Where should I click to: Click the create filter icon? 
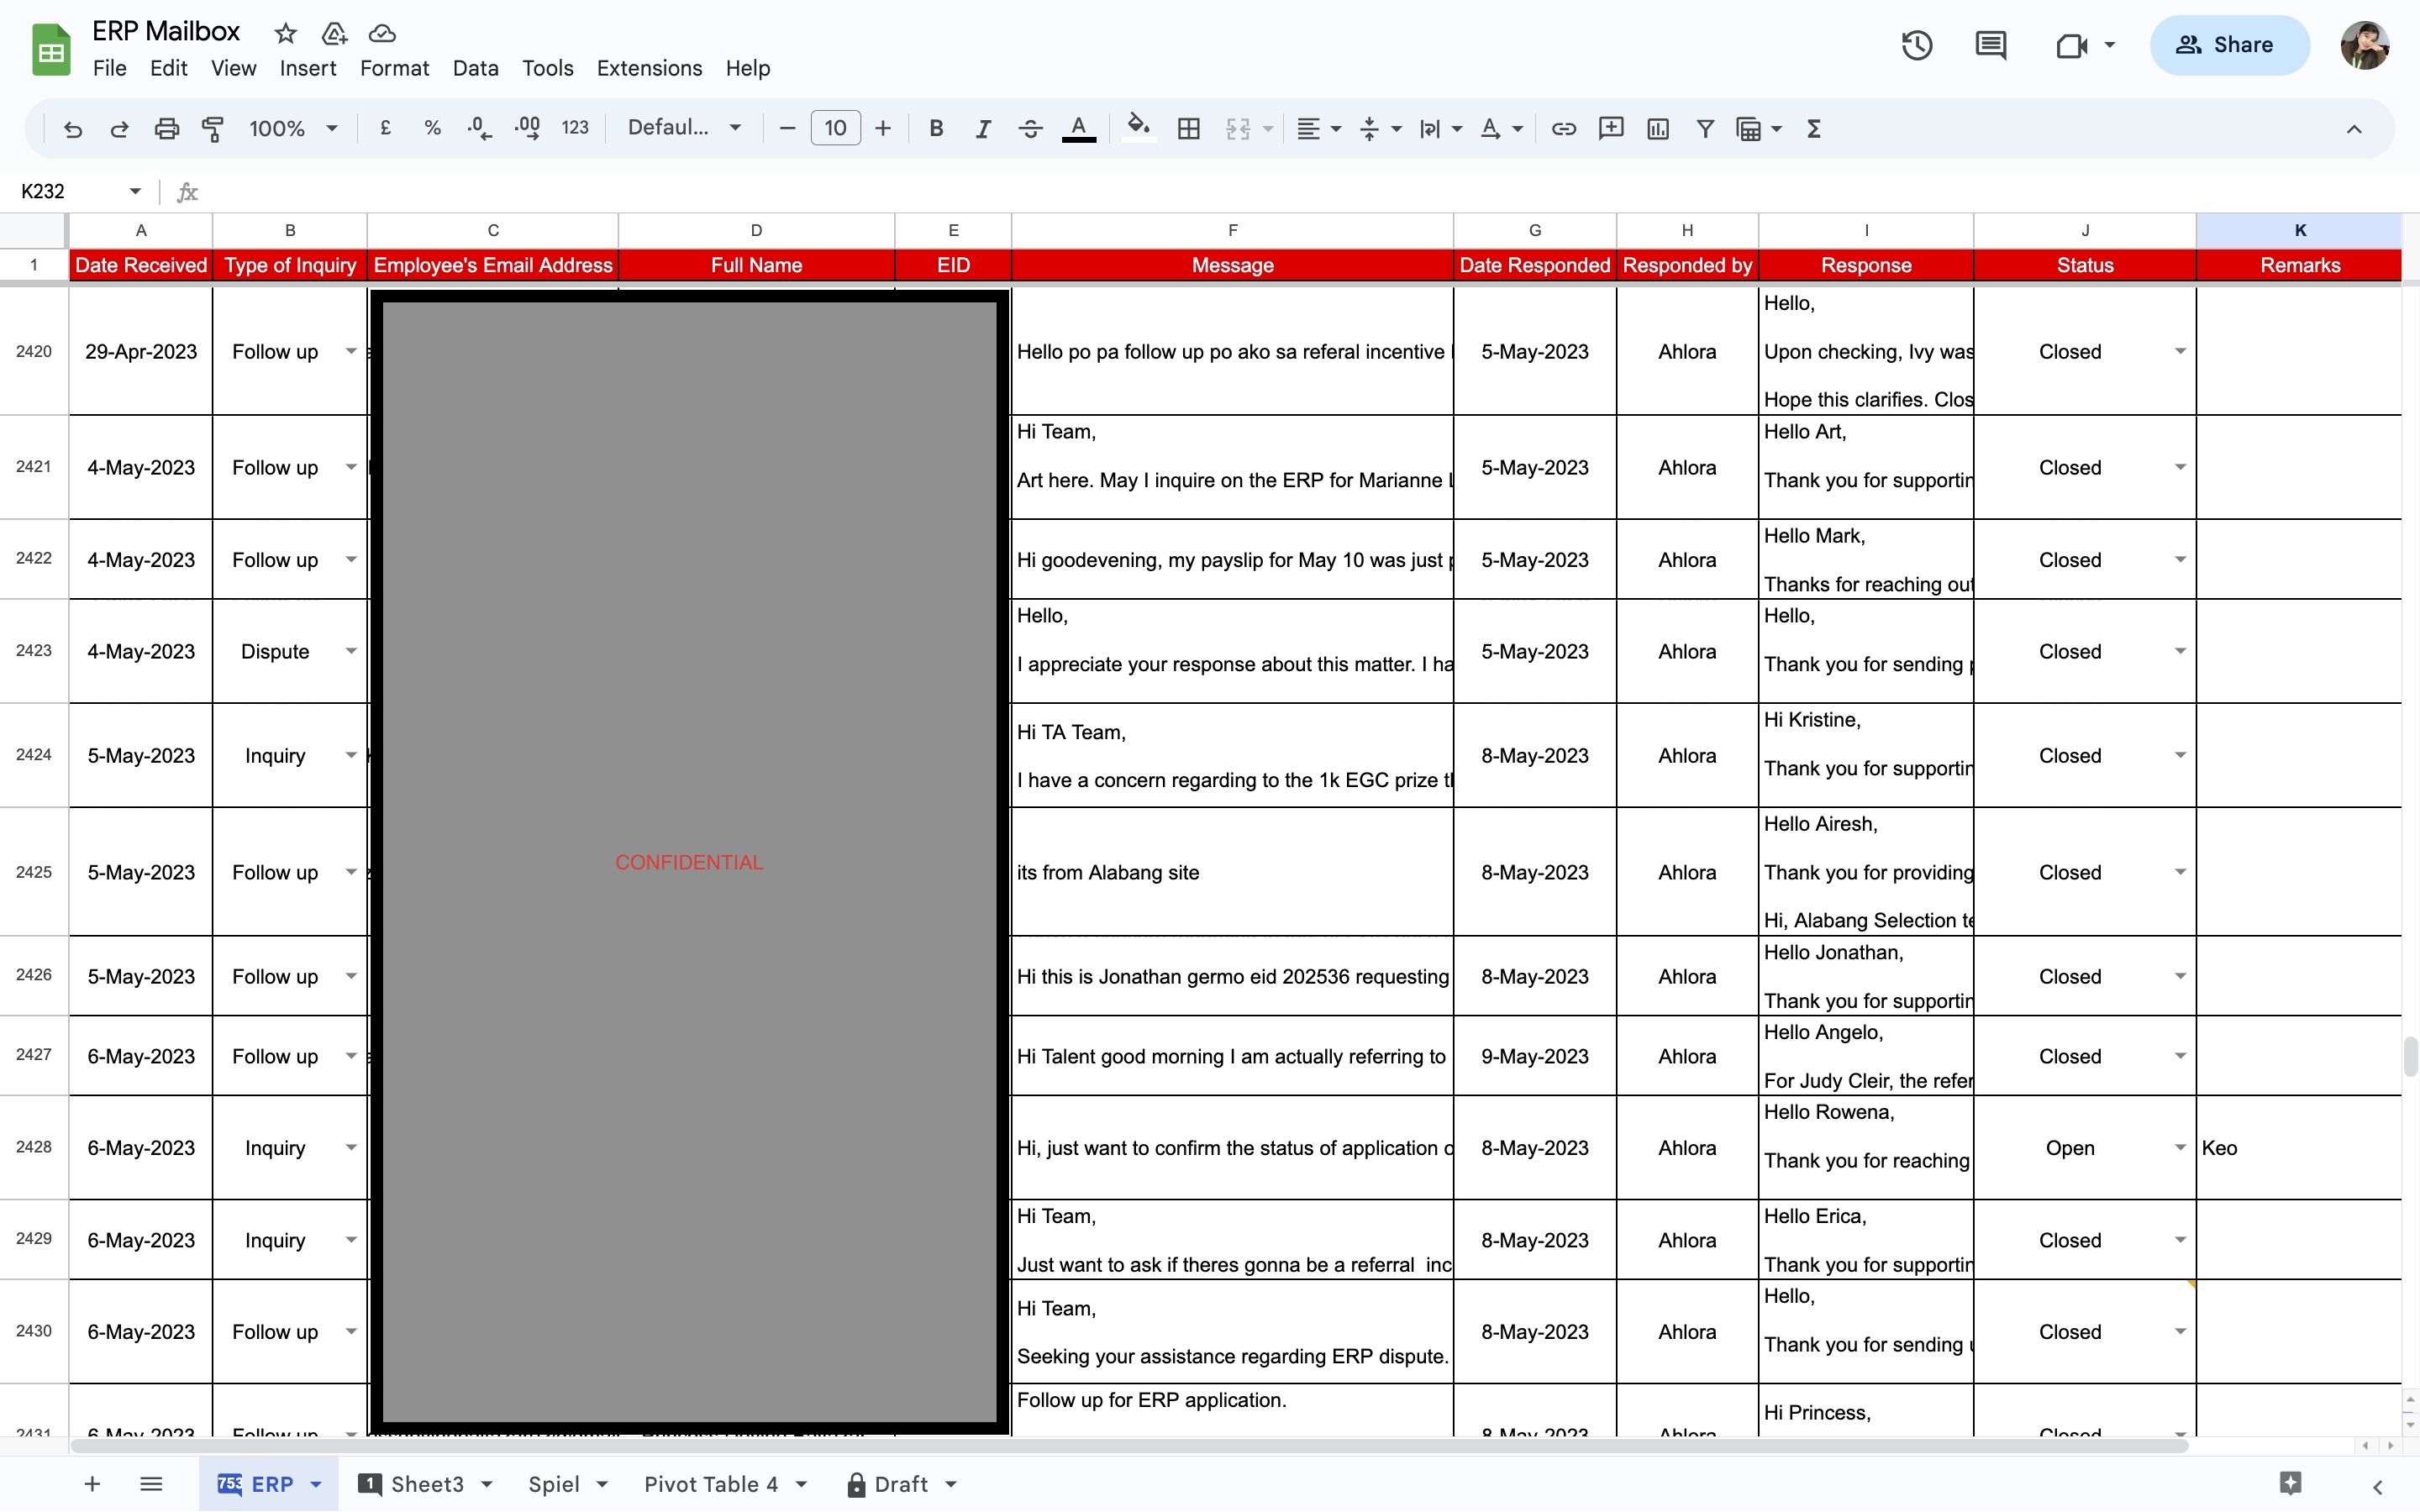[1705, 128]
